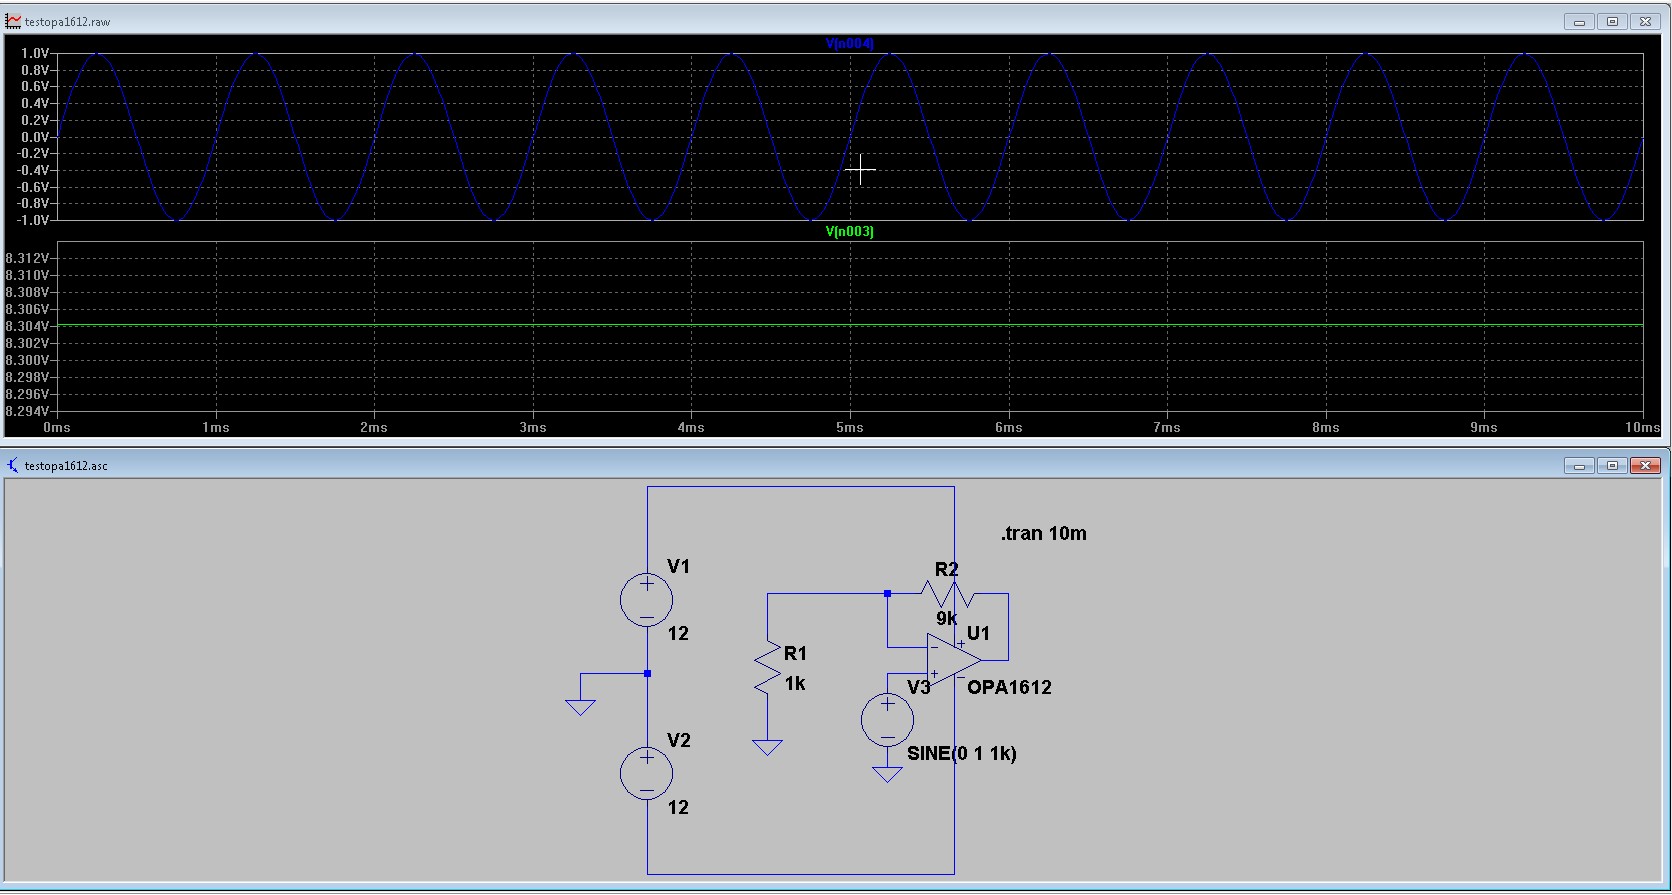This screenshot has height=895, width=1672.
Task: Click the schematic window icon beside testopa1612.asc
Action: [13, 465]
